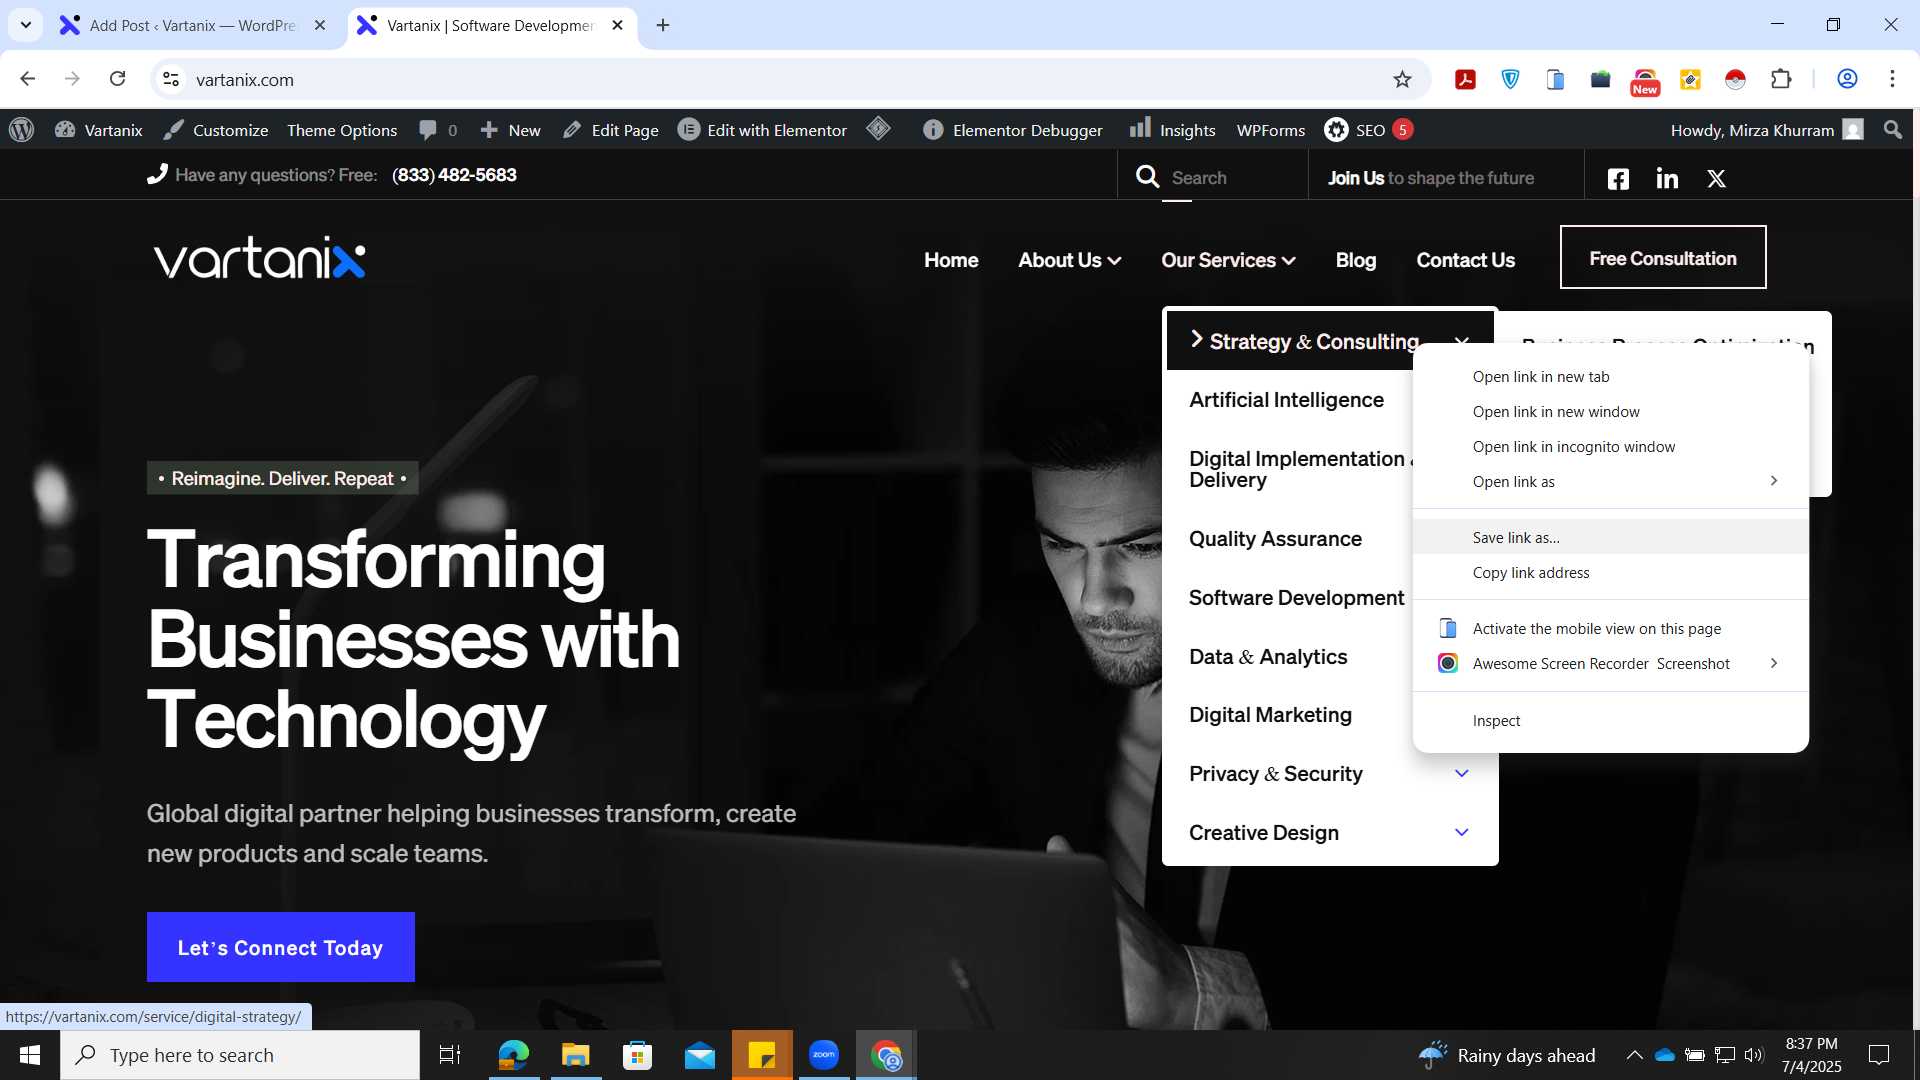Reload the vartanix.com page
Screen dimensions: 1920x1080
tap(117, 79)
